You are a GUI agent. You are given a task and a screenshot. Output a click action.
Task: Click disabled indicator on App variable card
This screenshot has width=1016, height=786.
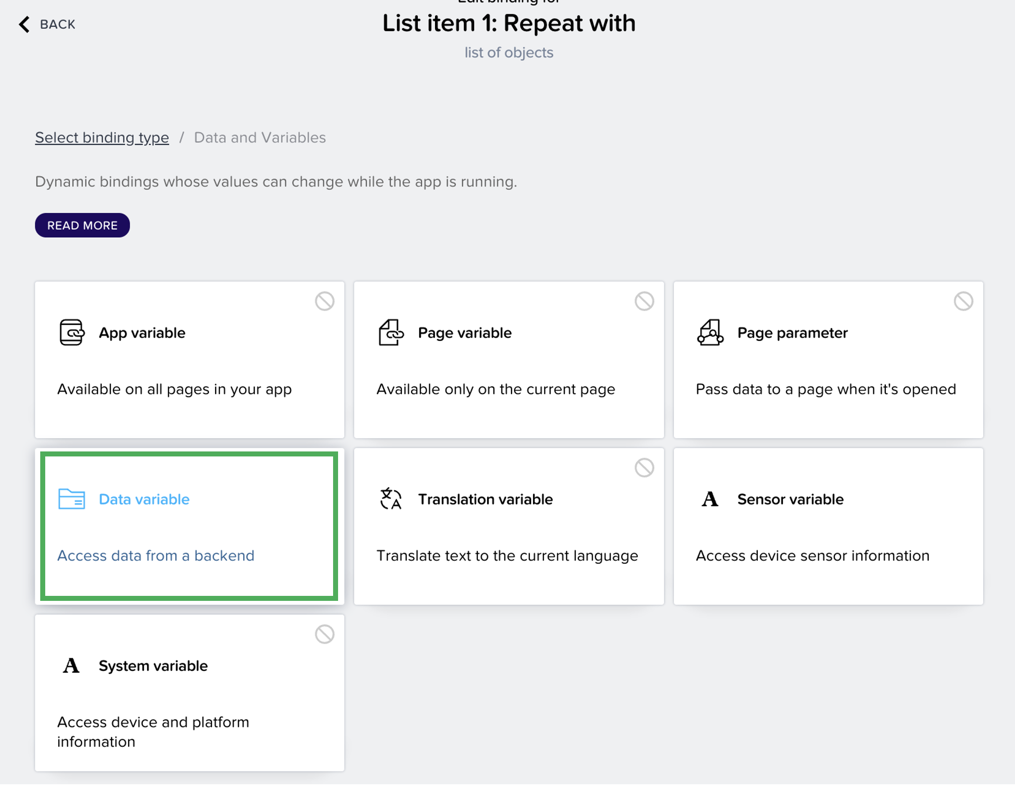325,301
